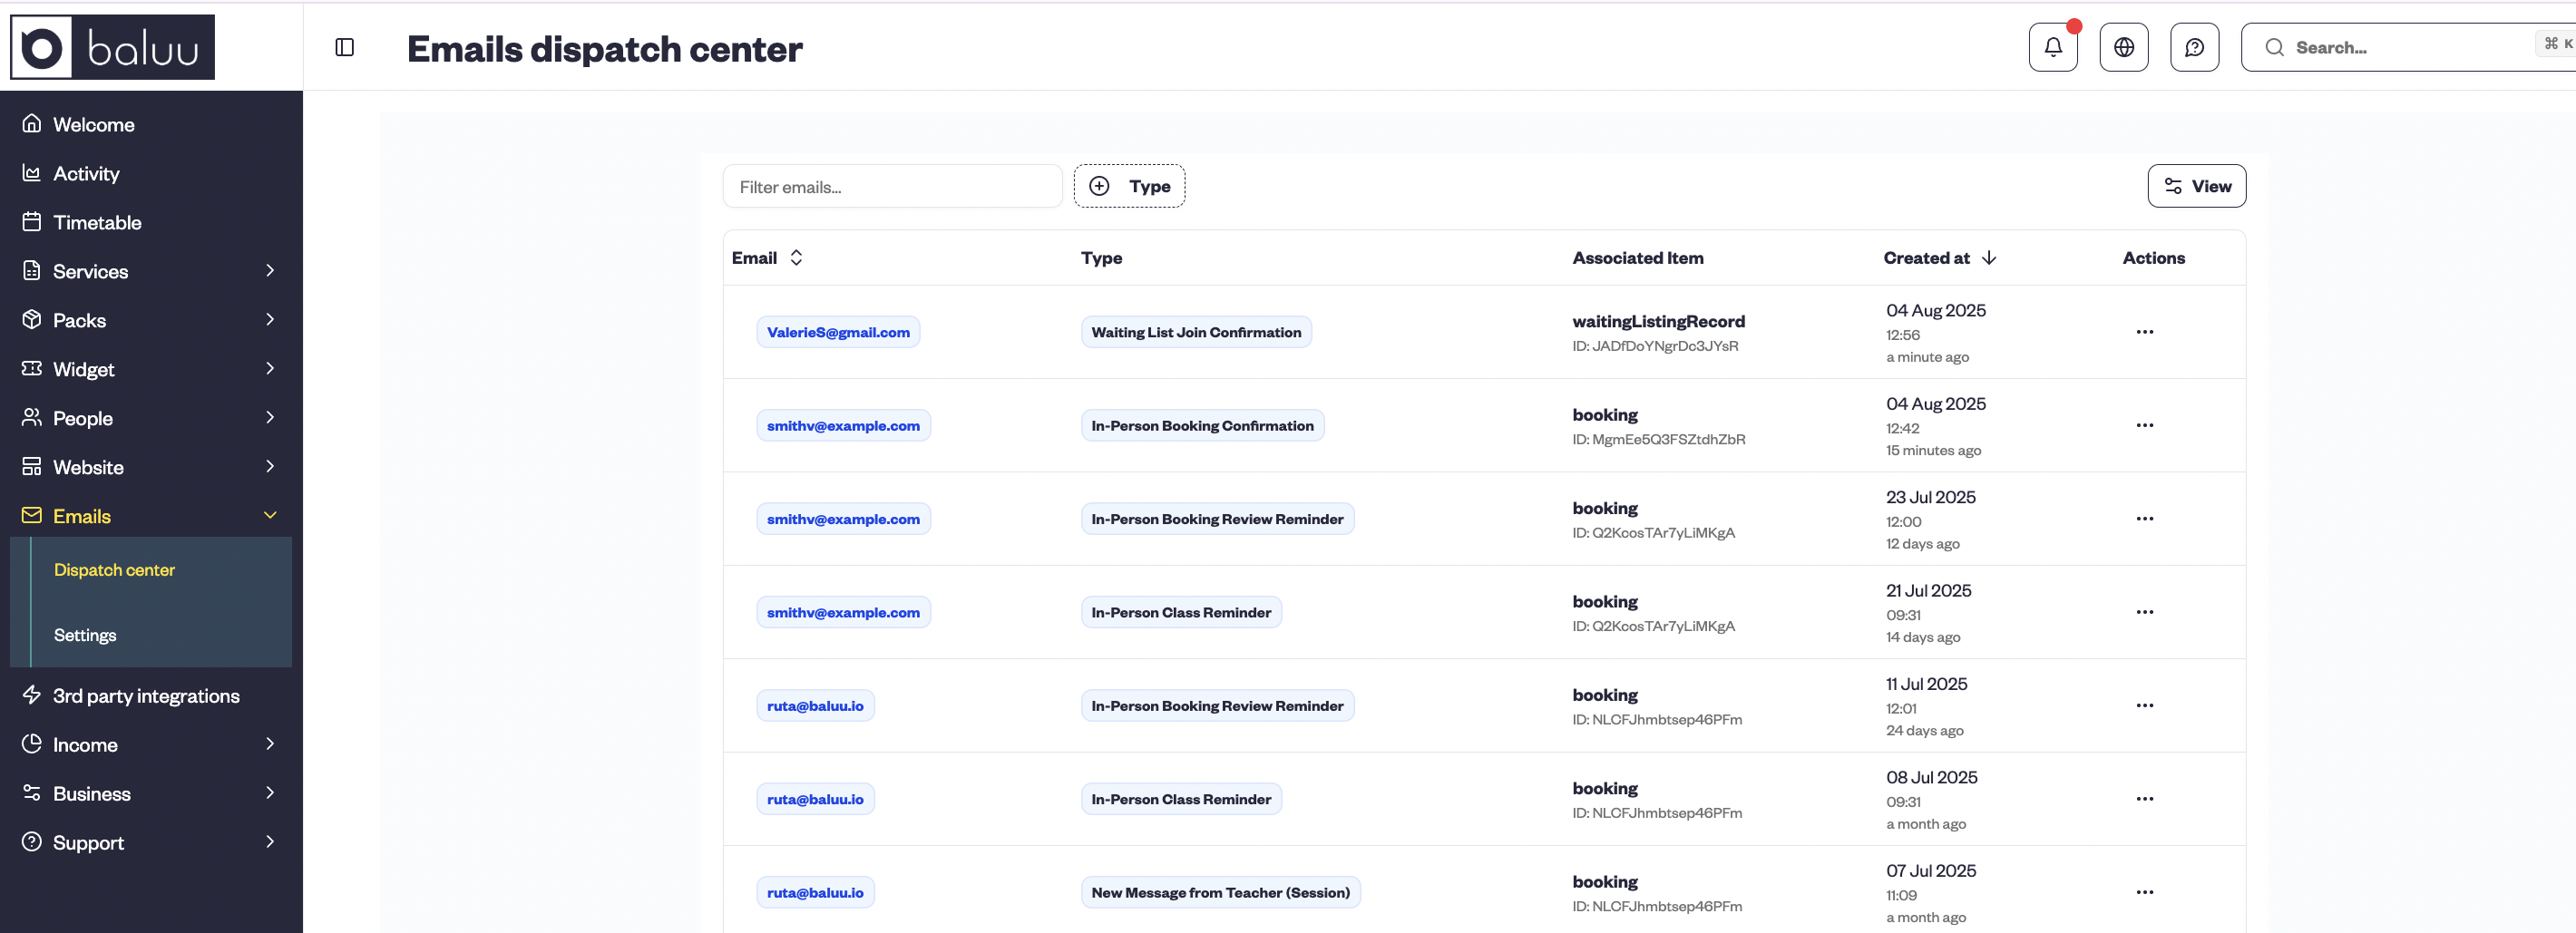The height and width of the screenshot is (933, 2576).
Task: Collapse the Emails submenu chevron
Action: (x=270, y=515)
